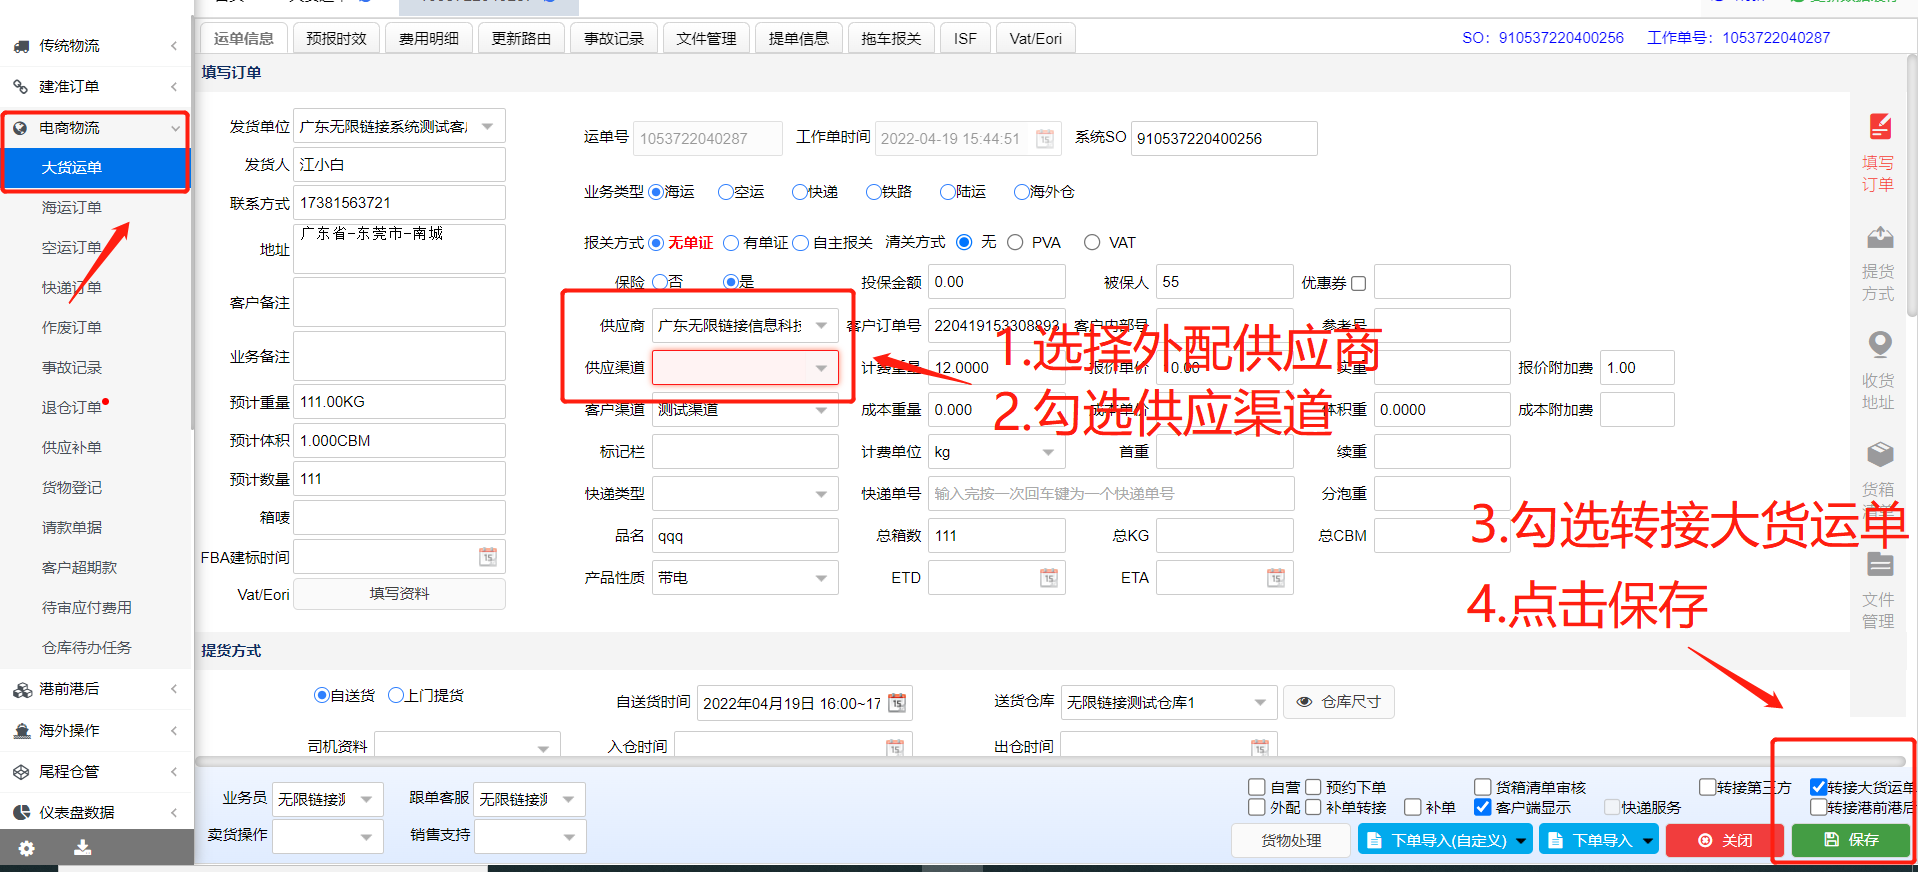Image resolution: width=1918 pixels, height=872 pixels.
Task: Click the 填写订单 icon in right sidebar
Action: coord(1879,128)
